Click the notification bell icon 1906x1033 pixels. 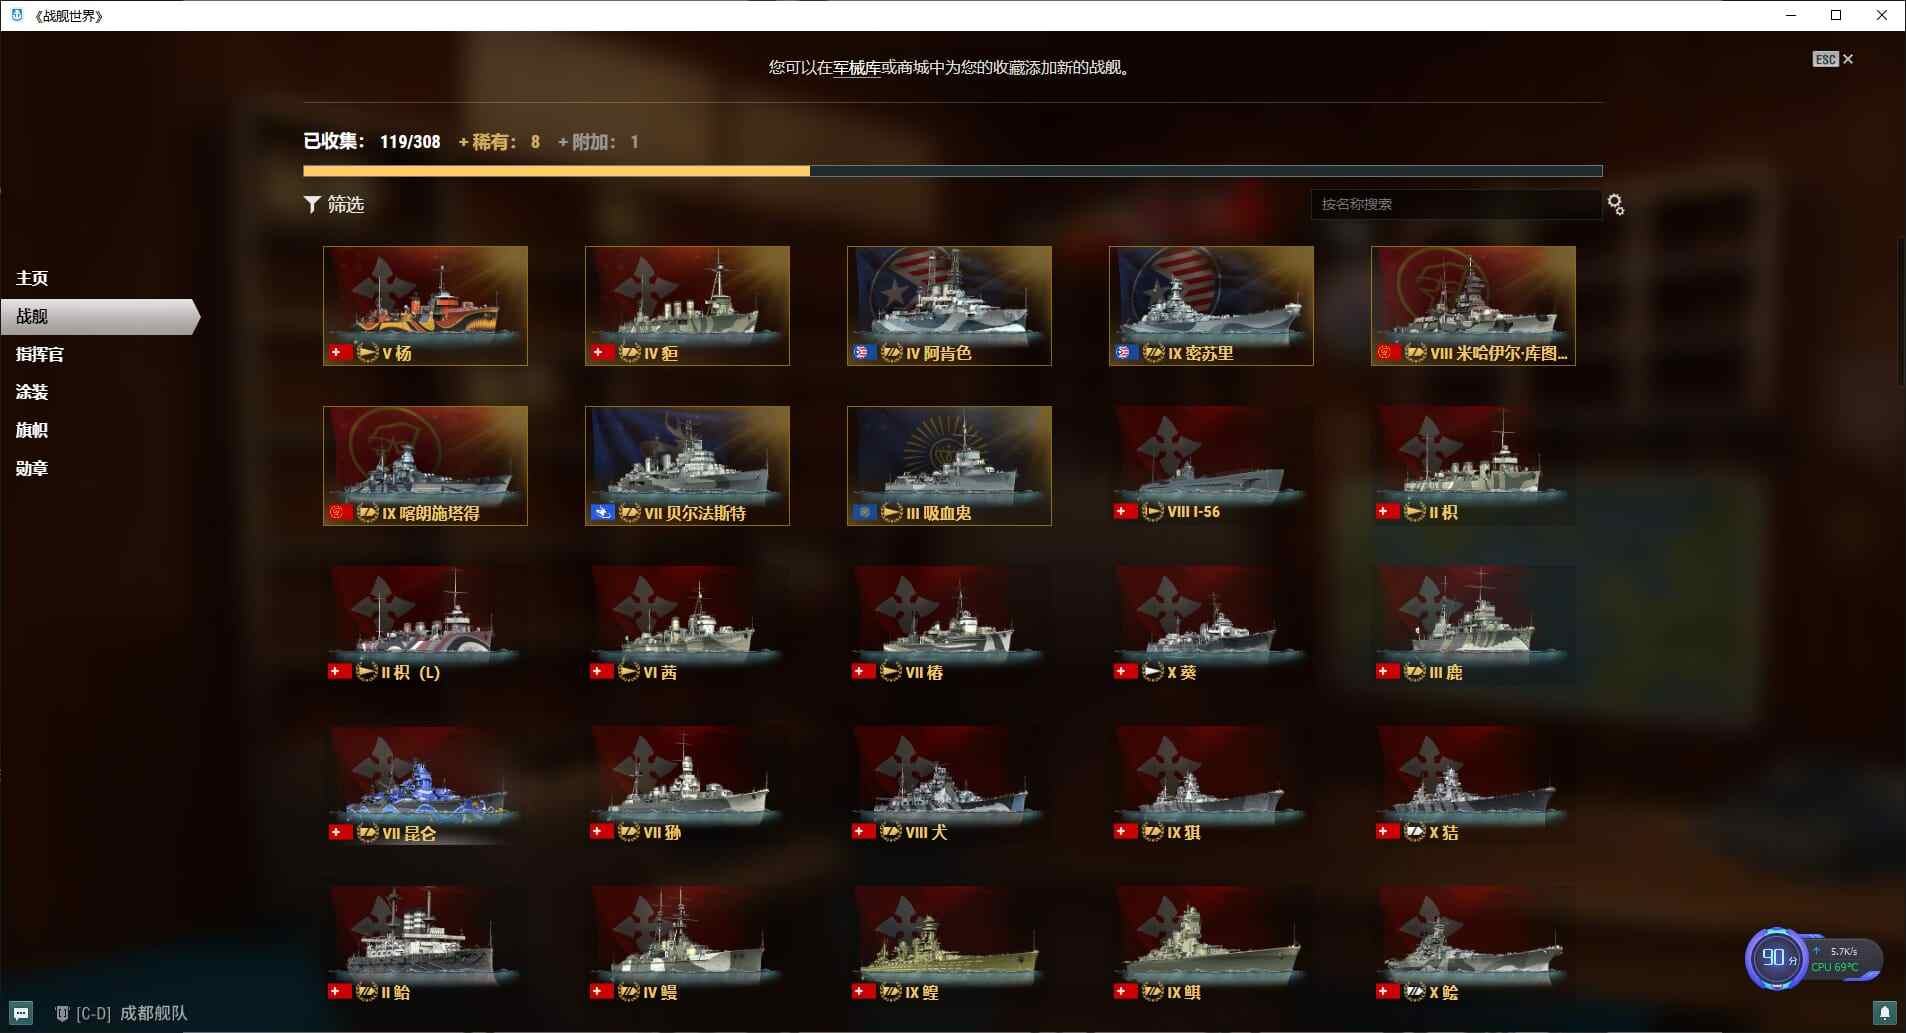tap(1884, 1013)
